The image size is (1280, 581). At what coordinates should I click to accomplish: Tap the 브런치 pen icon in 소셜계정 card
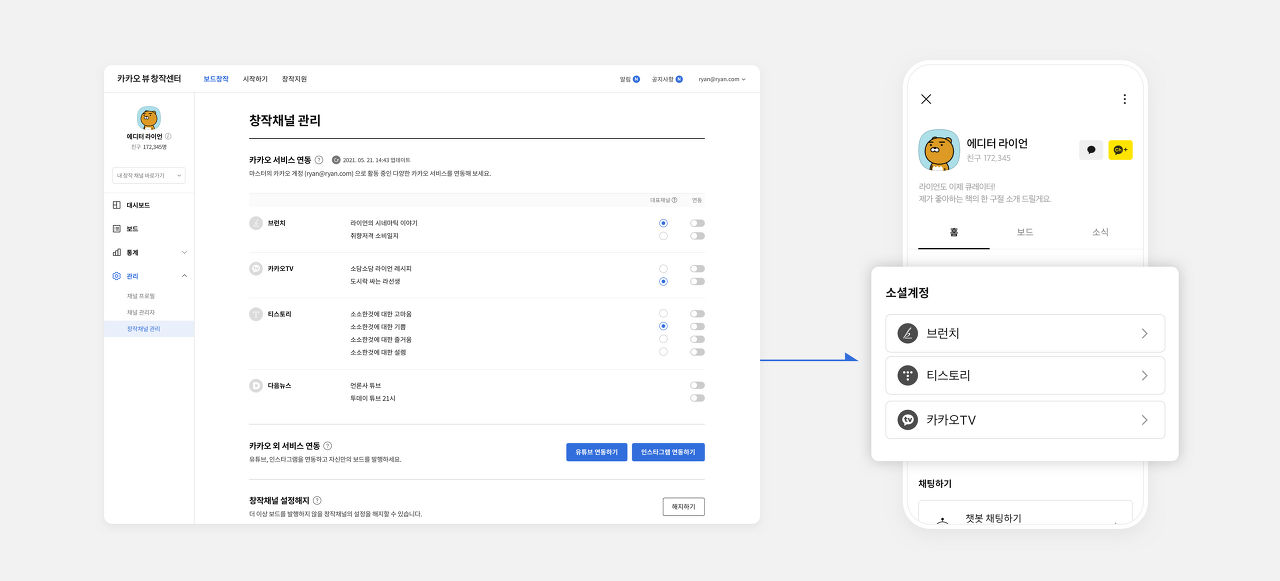click(x=907, y=334)
